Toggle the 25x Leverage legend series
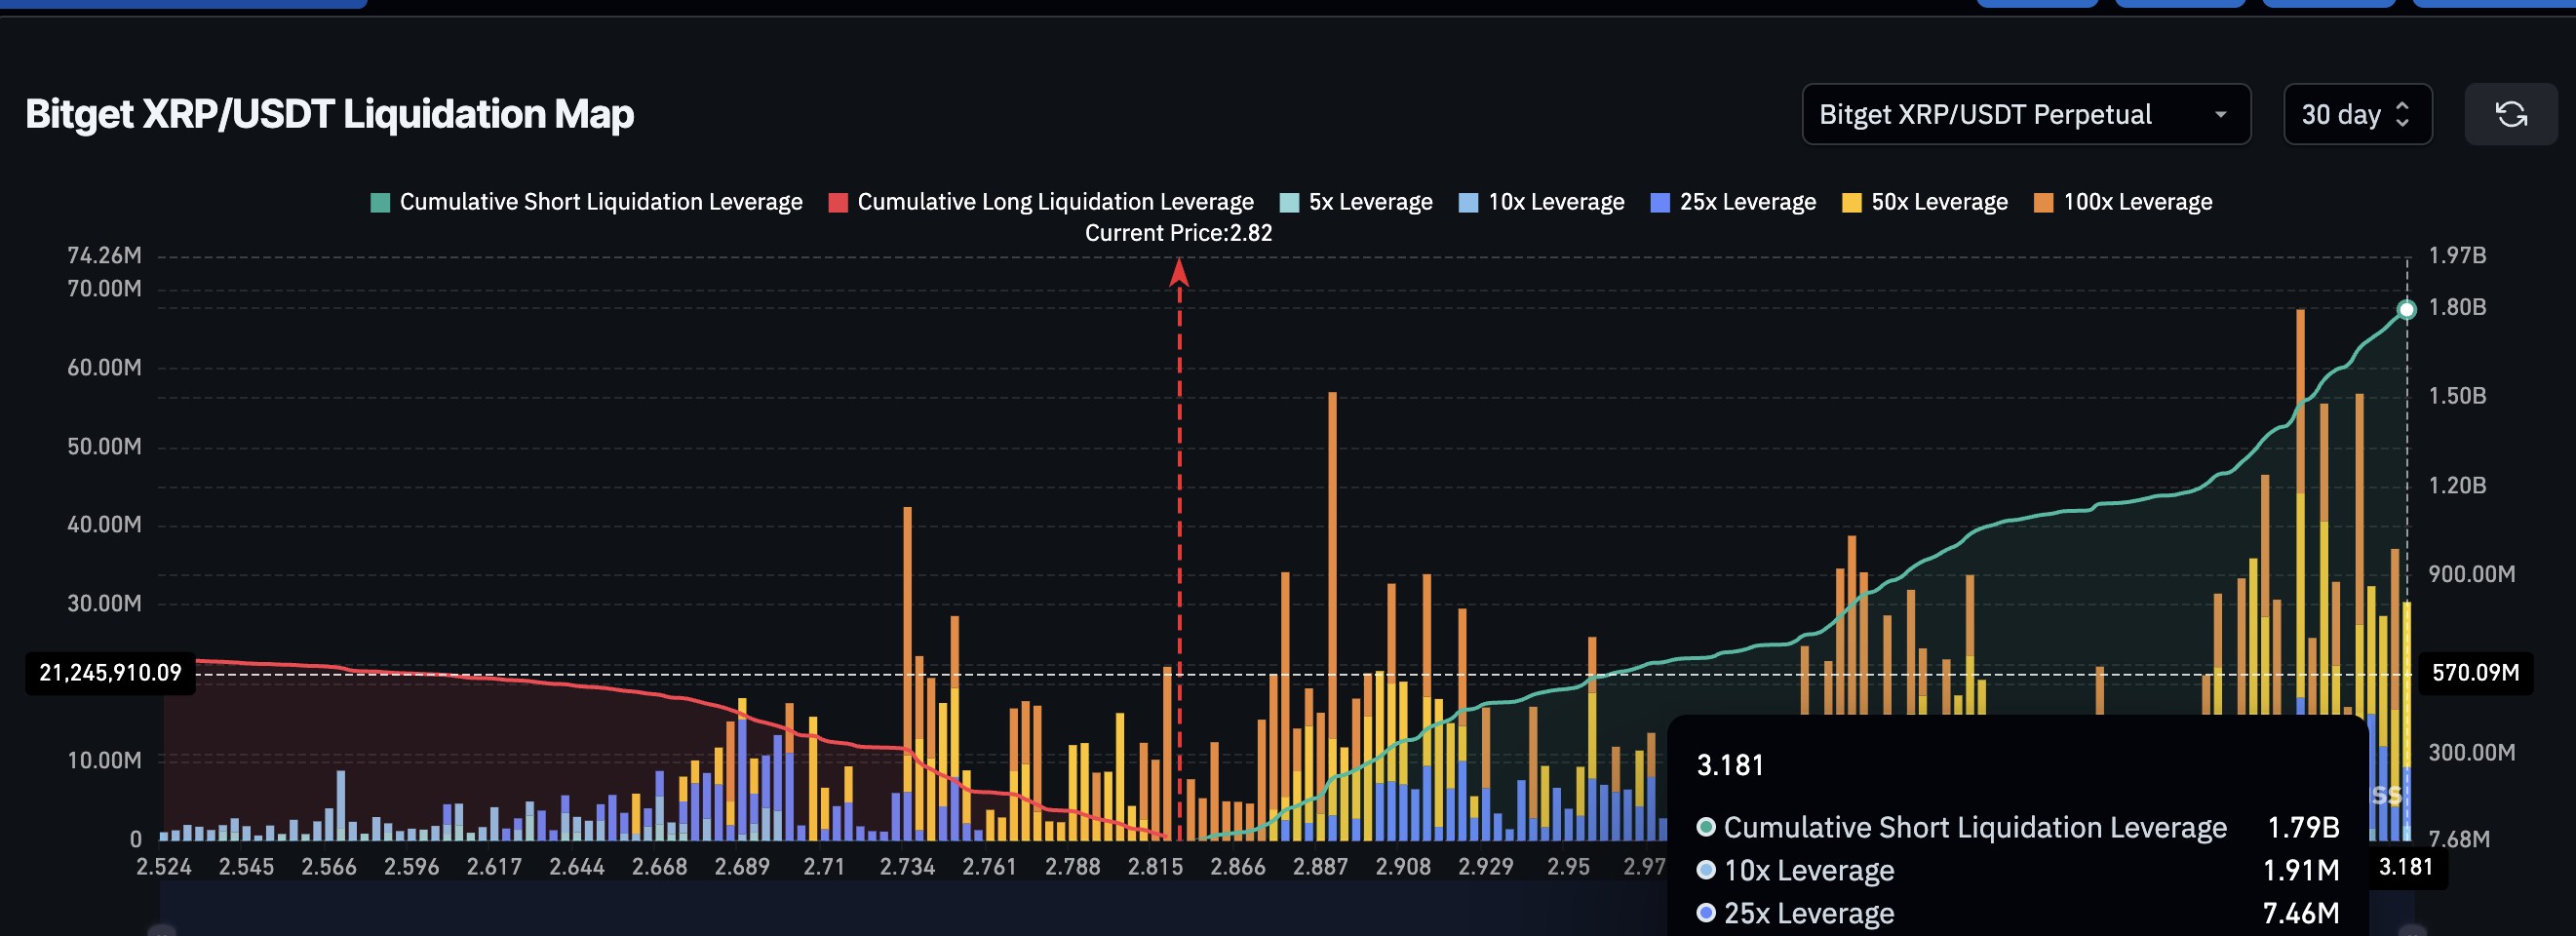Screen dimensions: 2576x936 (x=1733, y=202)
